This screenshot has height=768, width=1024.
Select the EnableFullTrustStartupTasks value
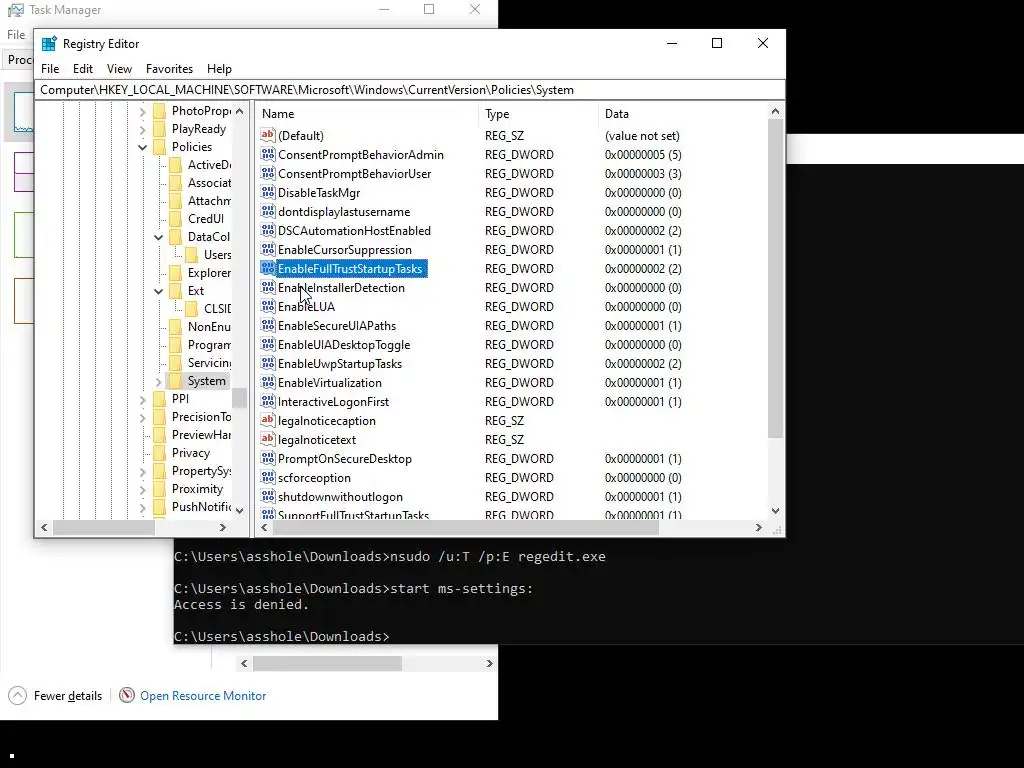click(x=350, y=269)
